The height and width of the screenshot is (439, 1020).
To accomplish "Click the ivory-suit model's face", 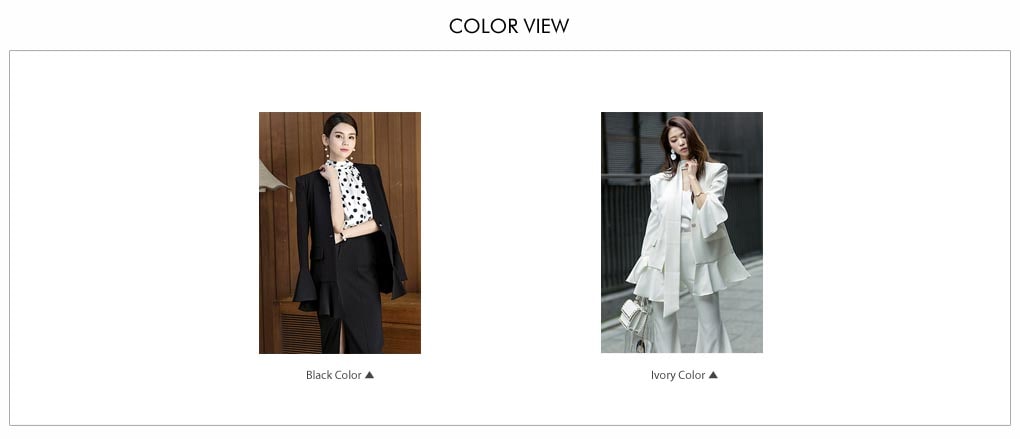I will 678,142.
